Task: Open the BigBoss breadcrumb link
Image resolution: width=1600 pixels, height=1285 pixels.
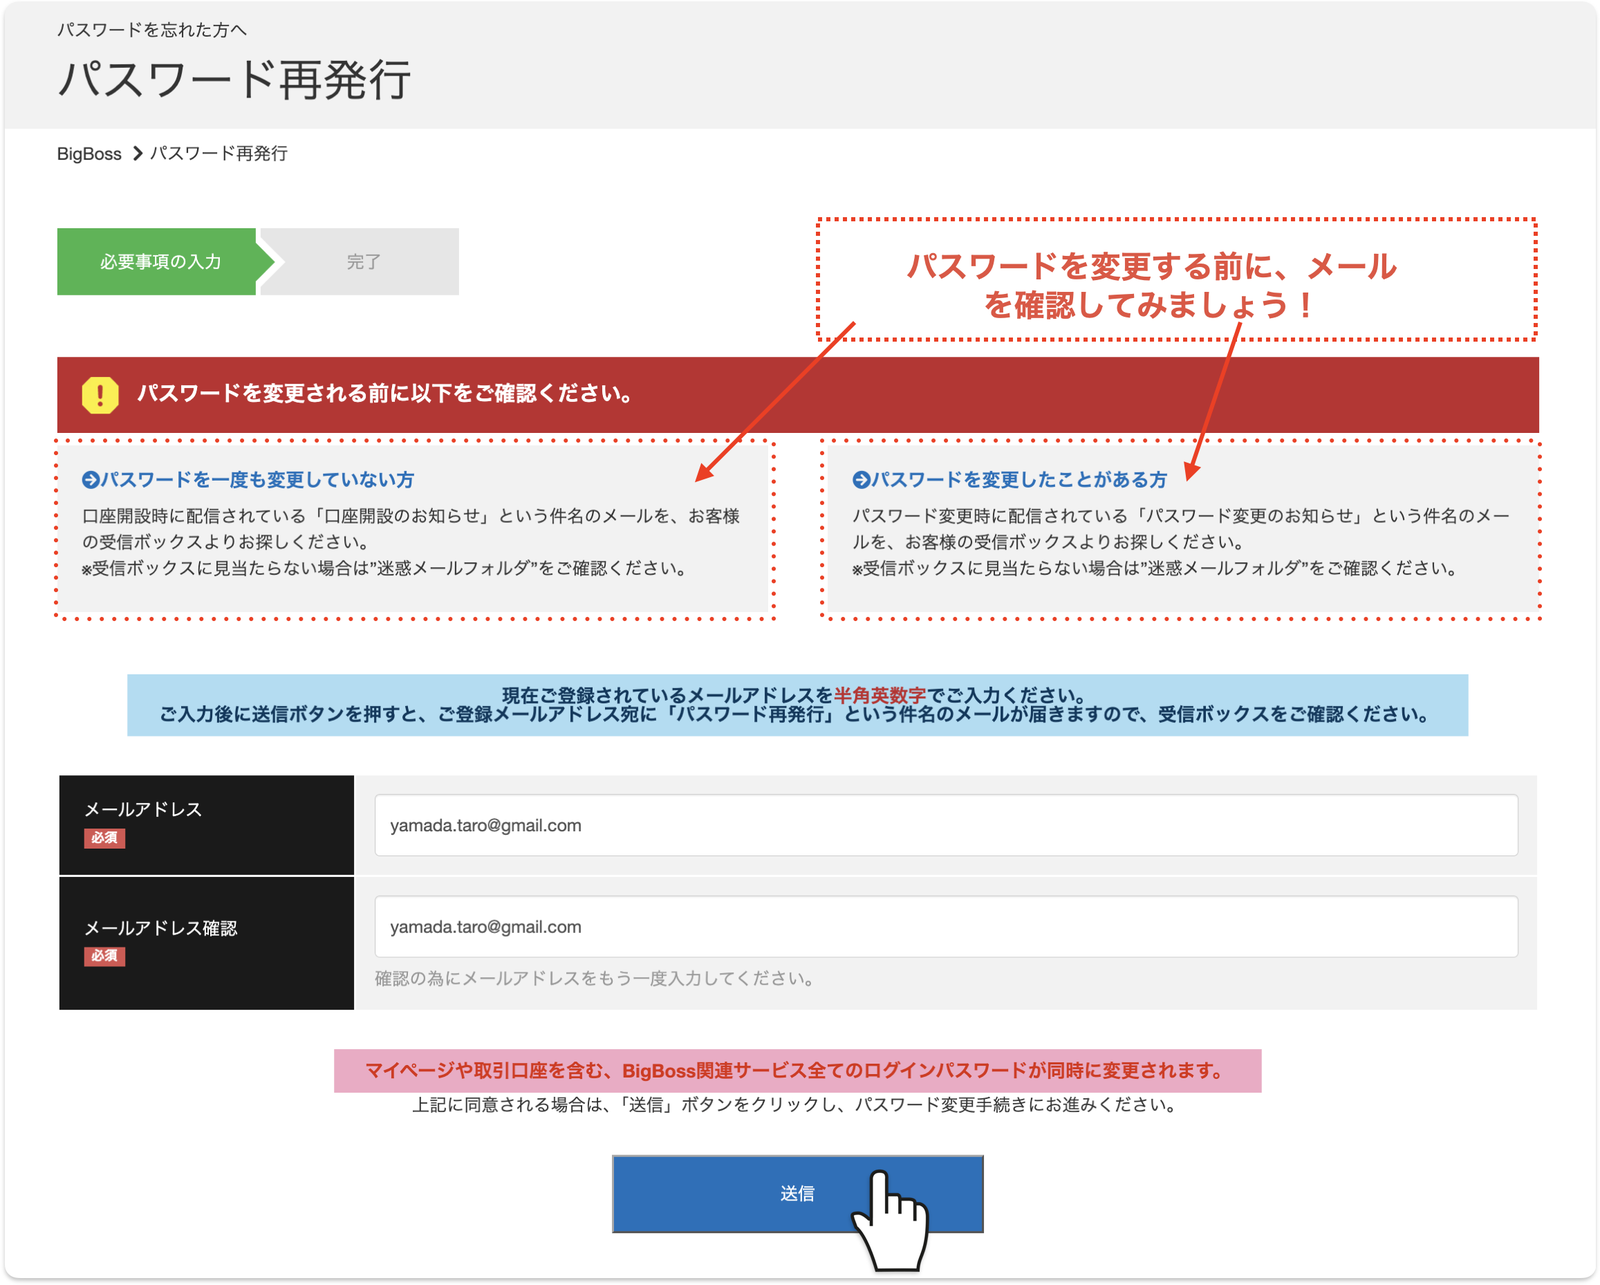Action: [89, 154]
